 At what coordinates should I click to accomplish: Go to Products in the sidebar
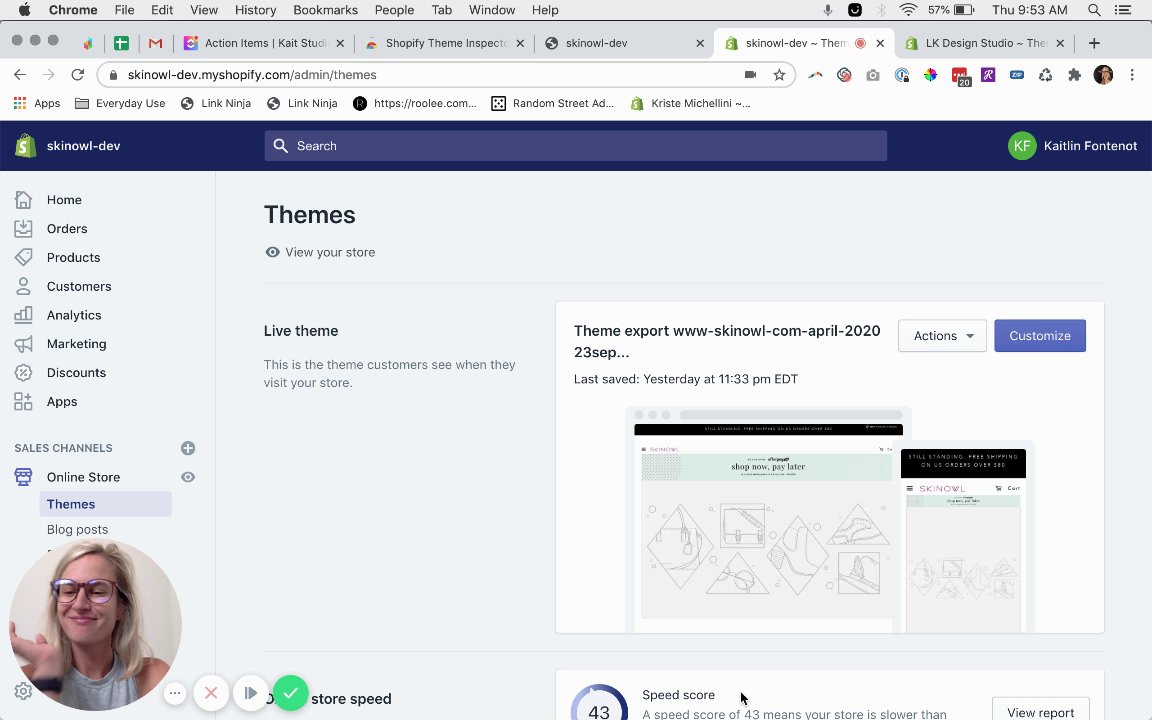pyautogui.click(x=73, y=257)
